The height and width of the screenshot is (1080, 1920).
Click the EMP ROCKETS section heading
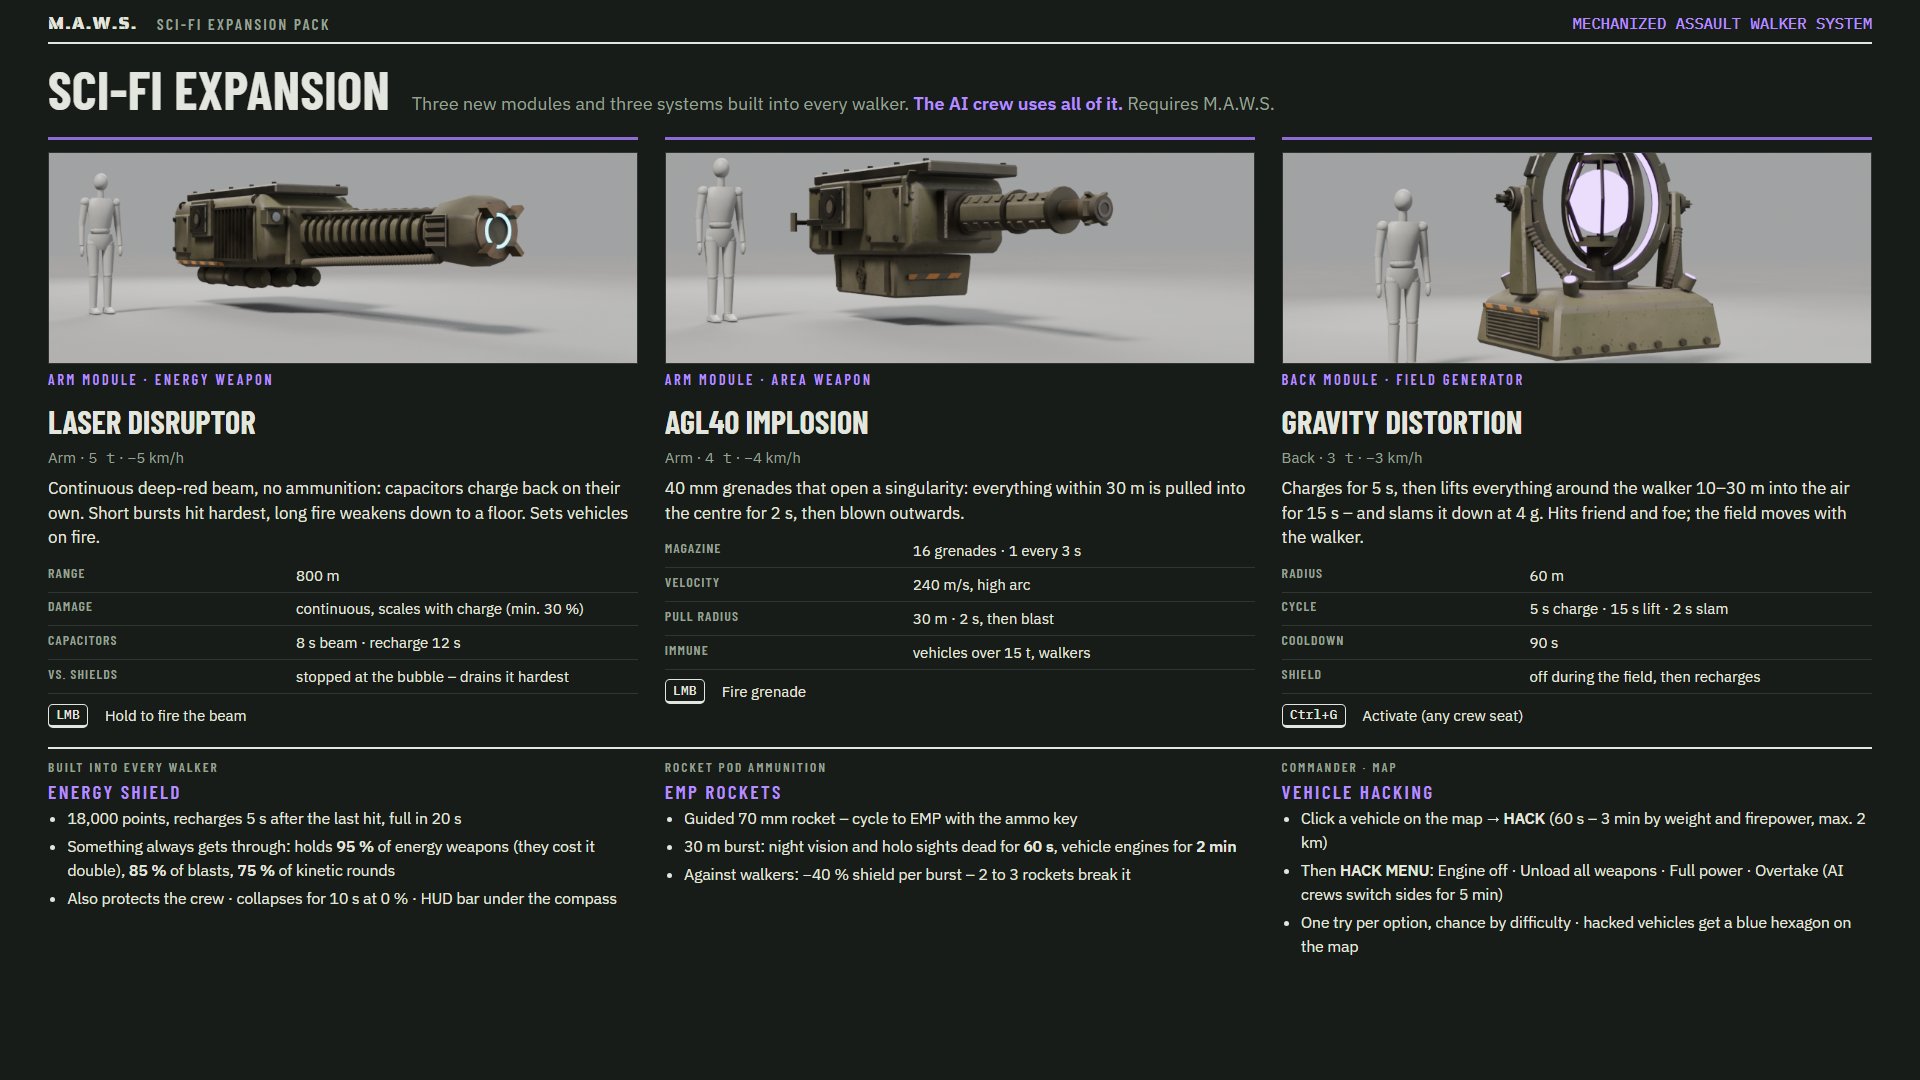(722, 793)
